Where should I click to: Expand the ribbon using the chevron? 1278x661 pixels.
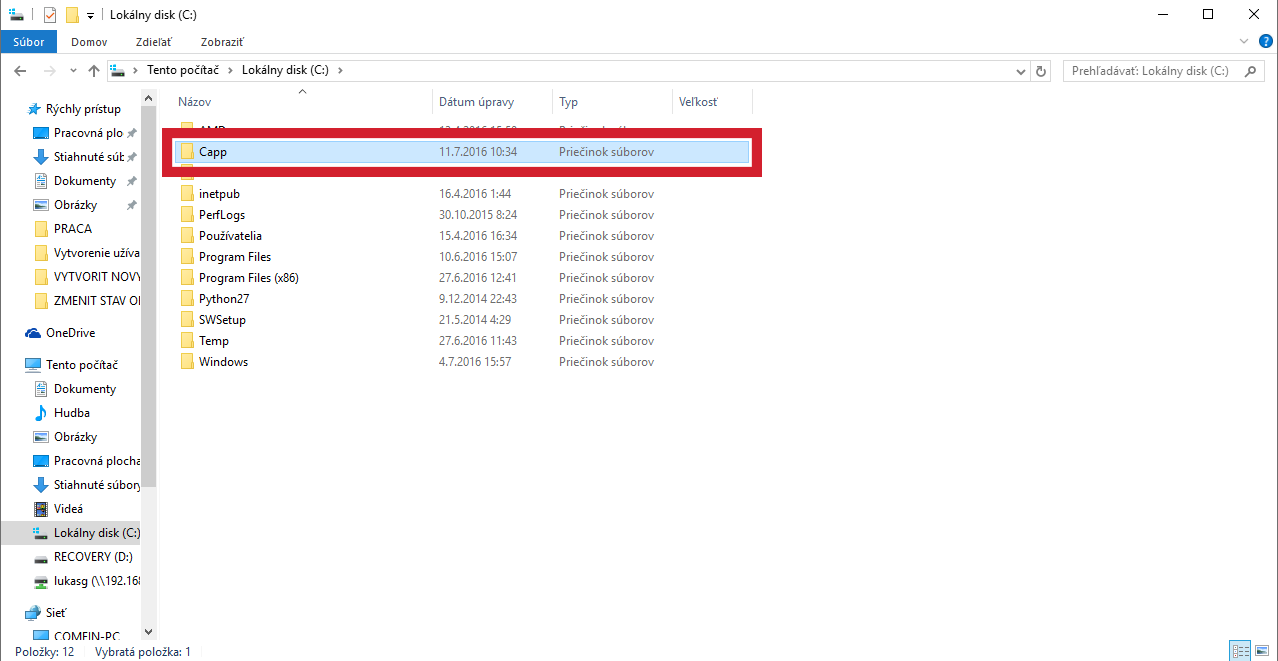(1245, 41)
